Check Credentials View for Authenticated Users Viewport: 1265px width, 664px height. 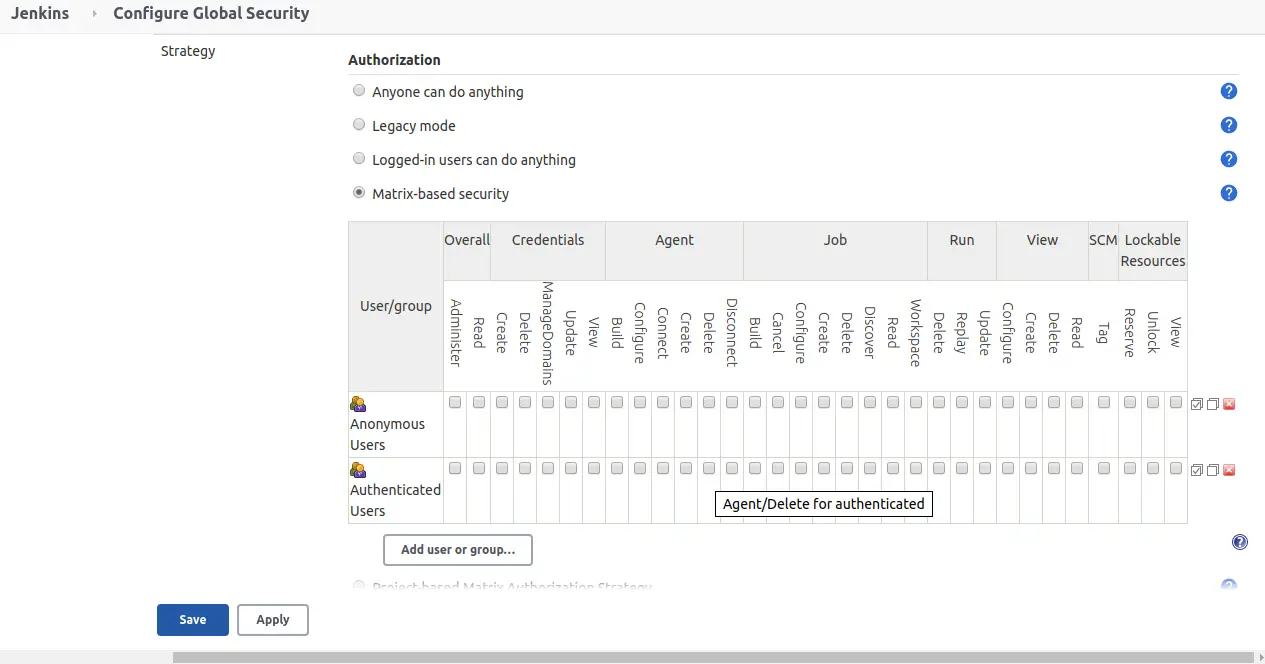[x=594, y=468]
